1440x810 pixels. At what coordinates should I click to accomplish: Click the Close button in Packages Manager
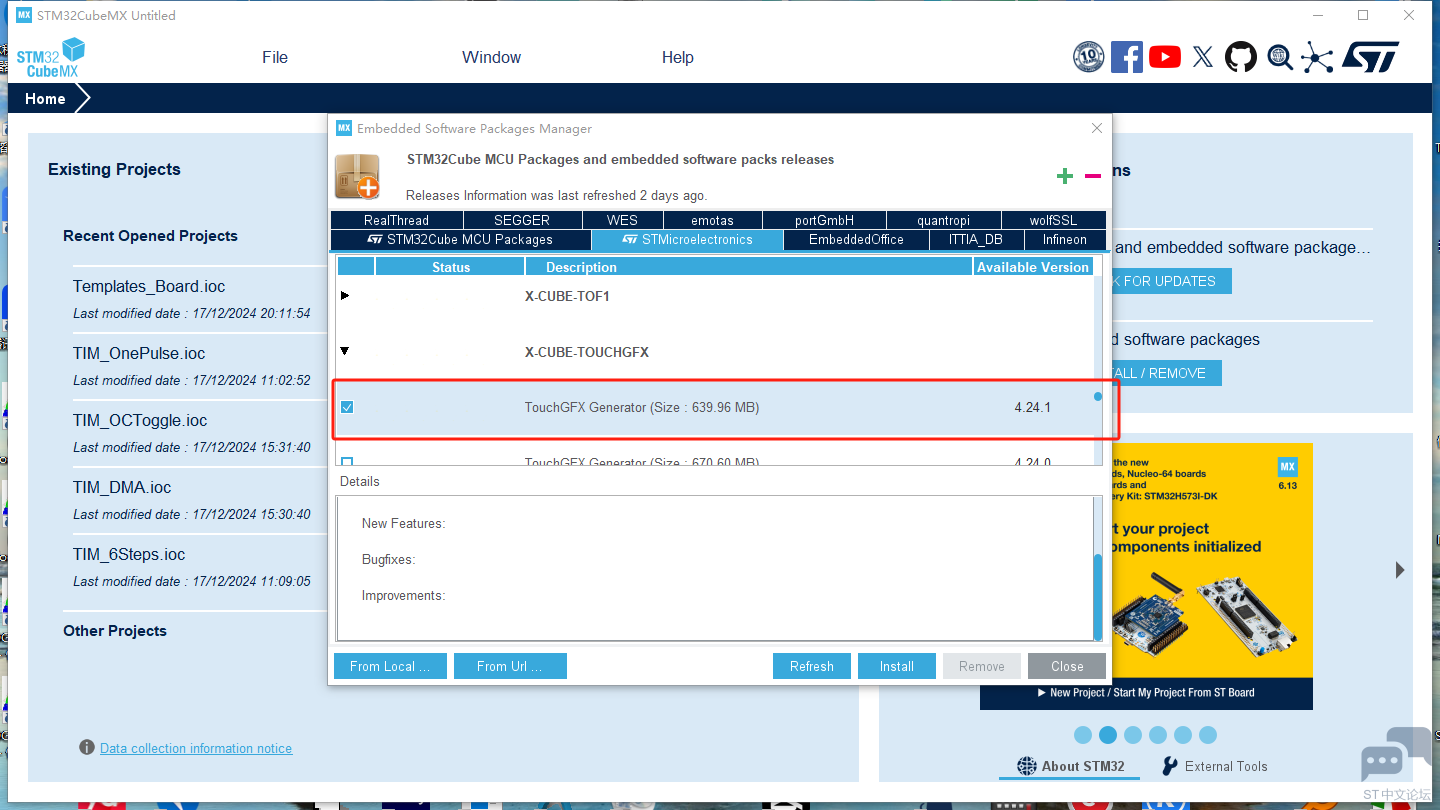click(1067, 666)
